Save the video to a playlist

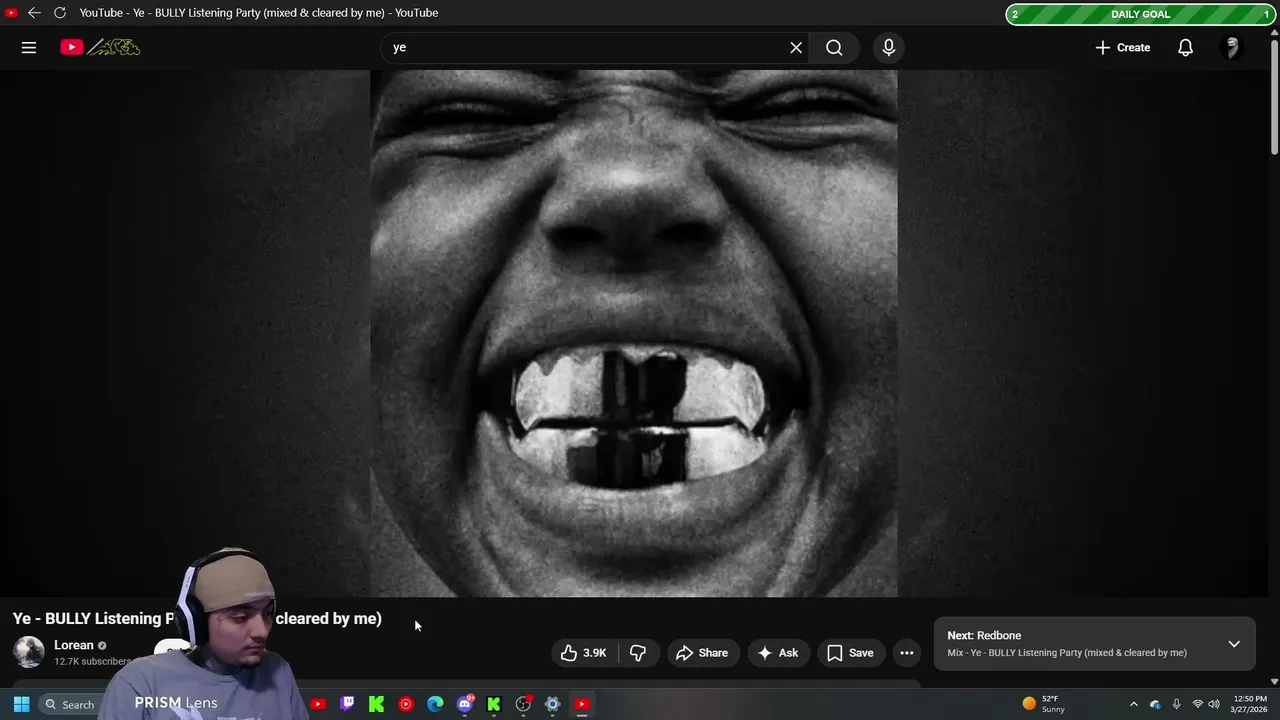coord(850,653)
